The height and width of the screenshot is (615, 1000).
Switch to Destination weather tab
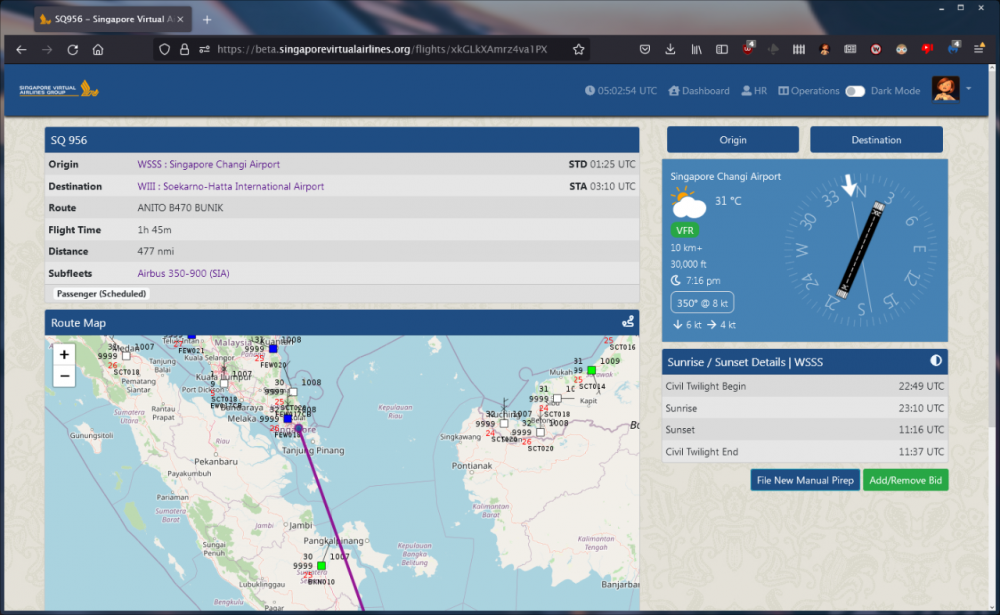click(876, 140)
